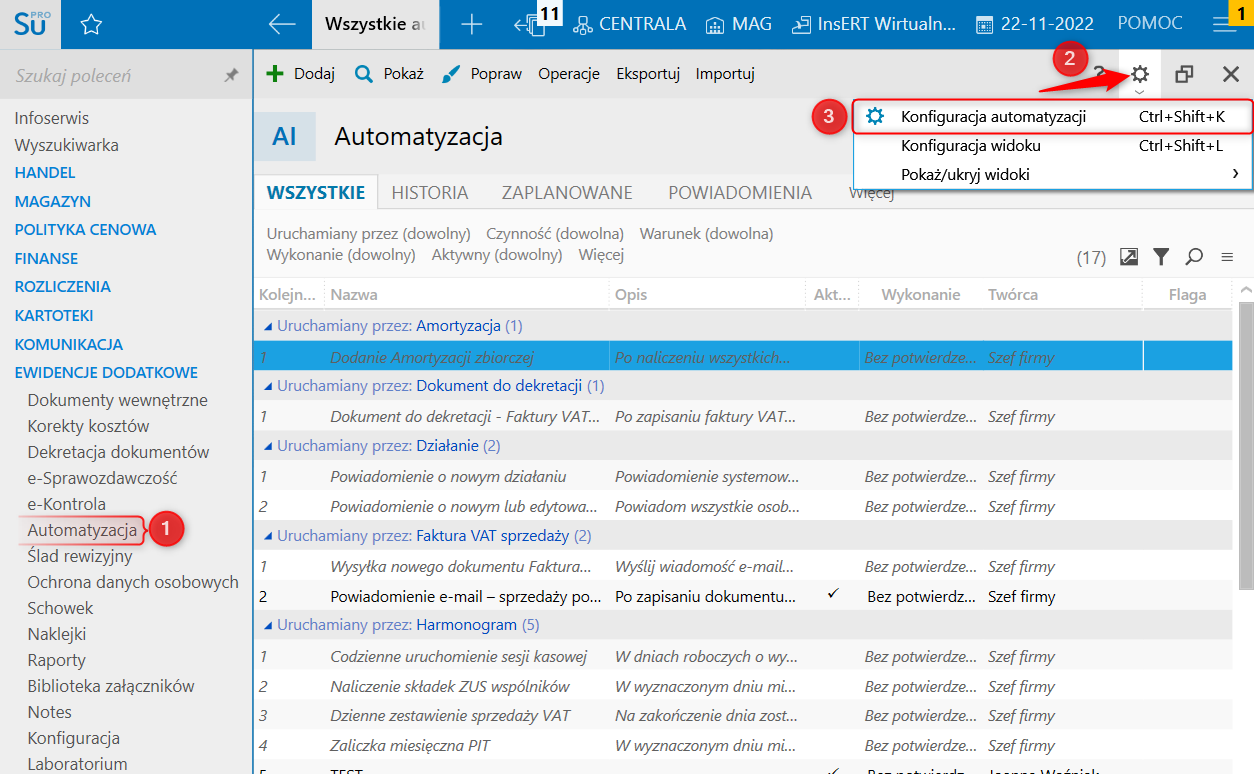Click the Więcej filters link
This screenshot has height=774, width=1254.
point(601,255)
